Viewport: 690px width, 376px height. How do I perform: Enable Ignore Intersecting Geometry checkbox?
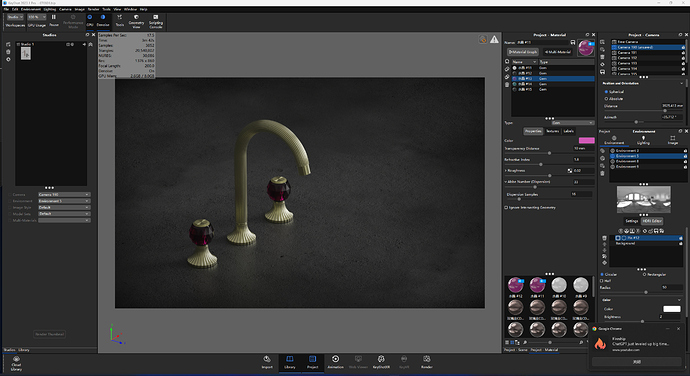[506, 207]
